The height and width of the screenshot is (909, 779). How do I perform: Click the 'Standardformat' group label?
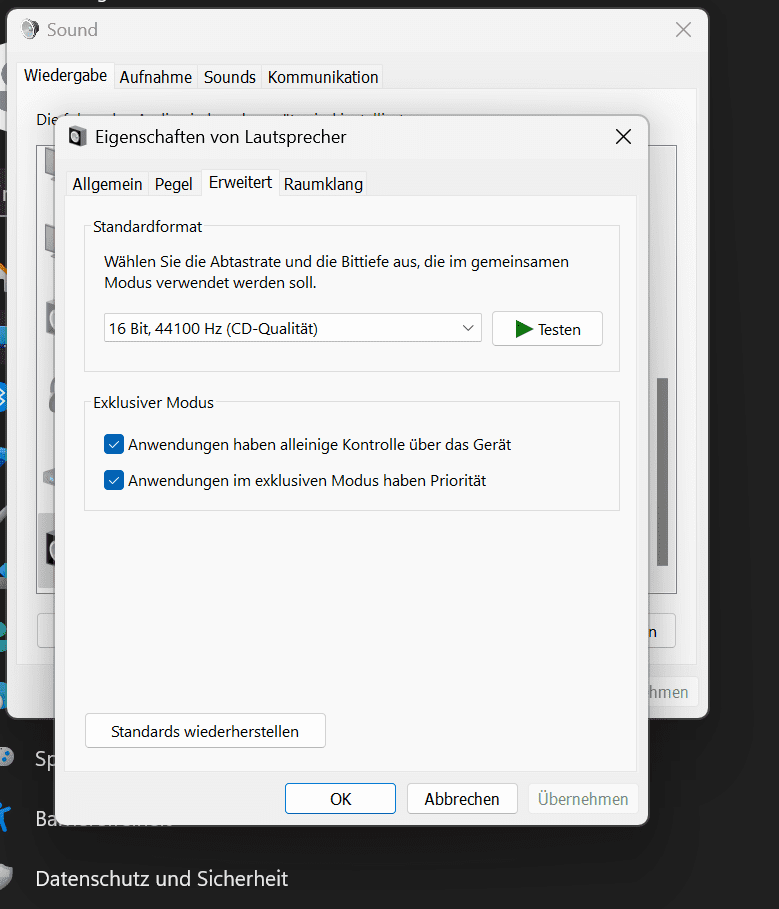pyautogui.click(x=147, y=227)
